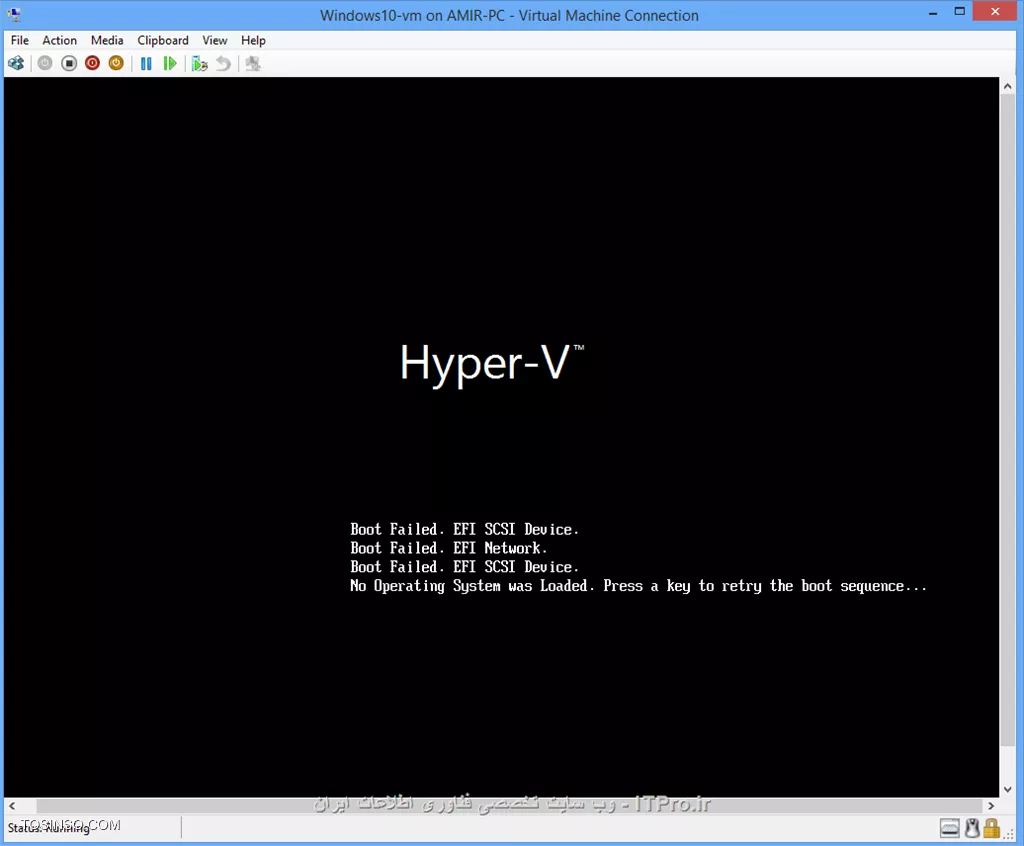Viewport: 1024px width, 846px height.
Task: Open the Action menu
Action: click(59, 41)
